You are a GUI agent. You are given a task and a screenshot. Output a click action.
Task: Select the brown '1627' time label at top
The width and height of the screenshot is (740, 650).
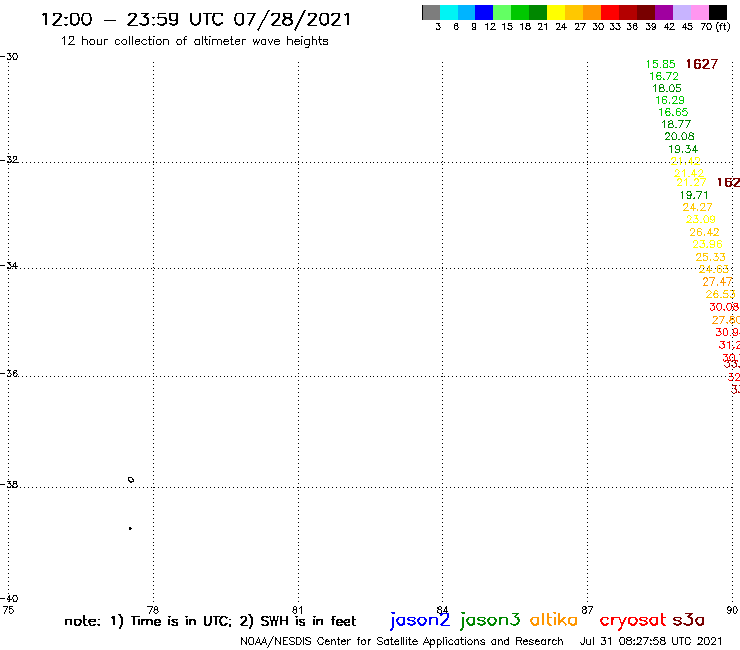[702, 64]
